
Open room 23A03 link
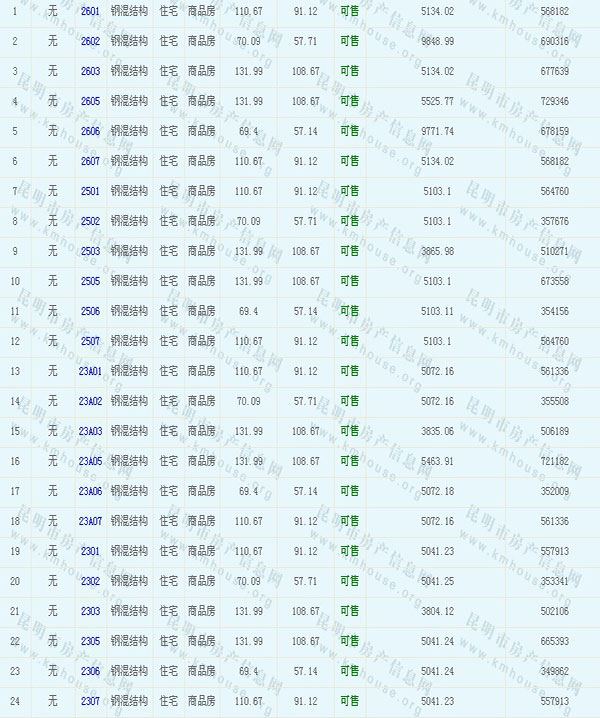click(x=90, y=431)
